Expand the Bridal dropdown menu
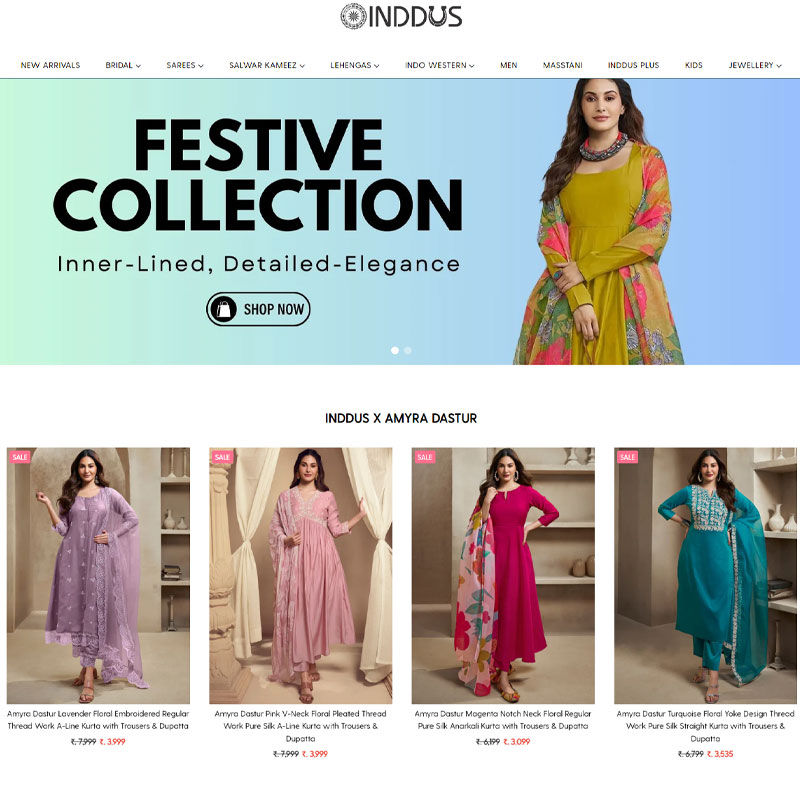 point(123,65)
